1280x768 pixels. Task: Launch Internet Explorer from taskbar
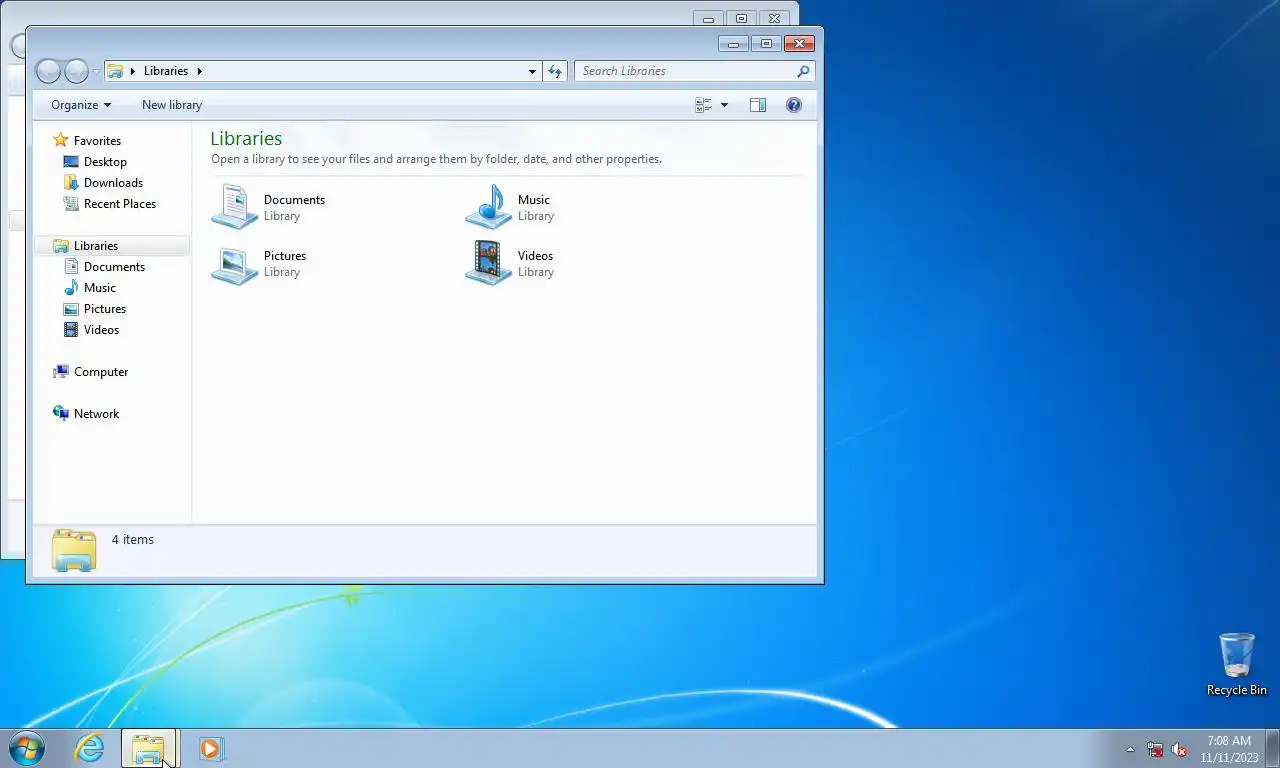coord(90,748)
